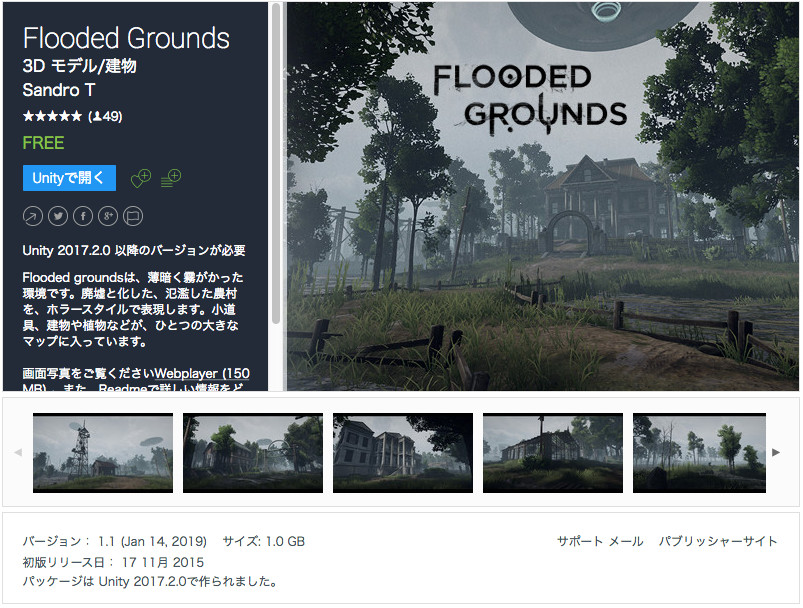Click the Unity 2017.2.0 version requirement text
This screenshot has height=608, width=803.
tap(134, 250)
